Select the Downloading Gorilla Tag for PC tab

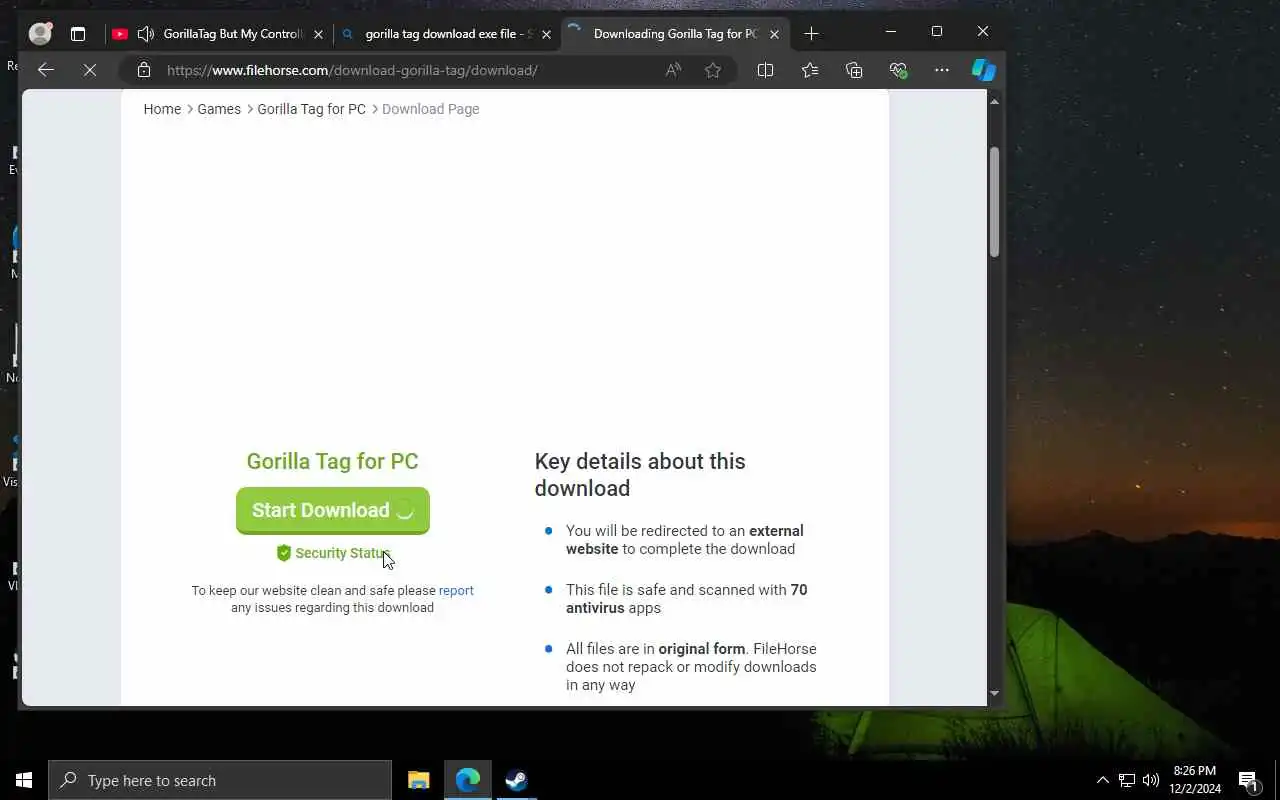coord(675,34)
